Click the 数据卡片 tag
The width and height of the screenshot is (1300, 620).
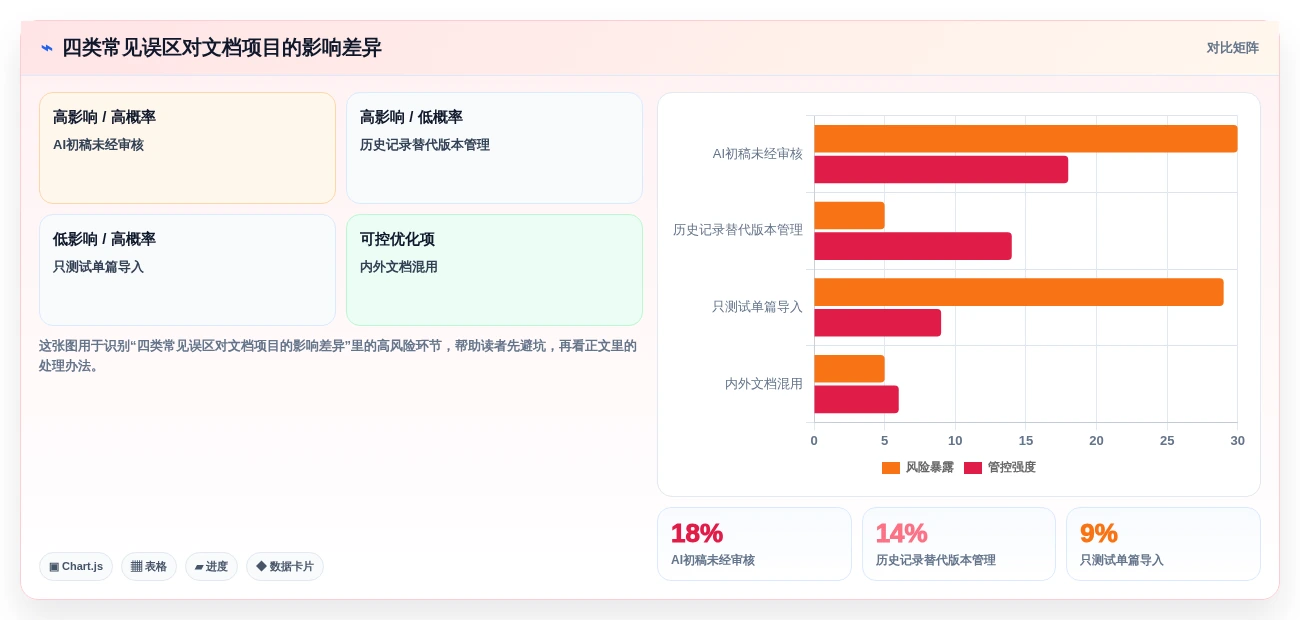(x=285, y=567)
